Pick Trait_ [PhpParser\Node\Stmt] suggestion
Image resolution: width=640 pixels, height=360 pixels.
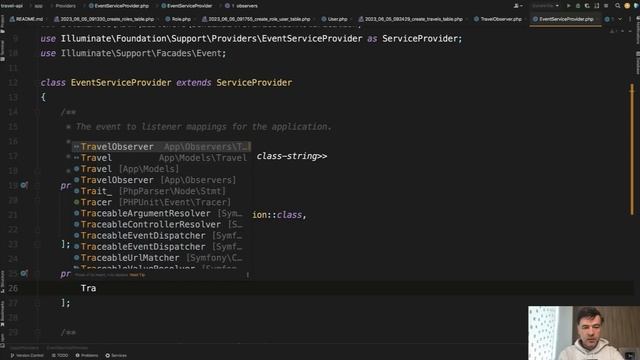161,191
